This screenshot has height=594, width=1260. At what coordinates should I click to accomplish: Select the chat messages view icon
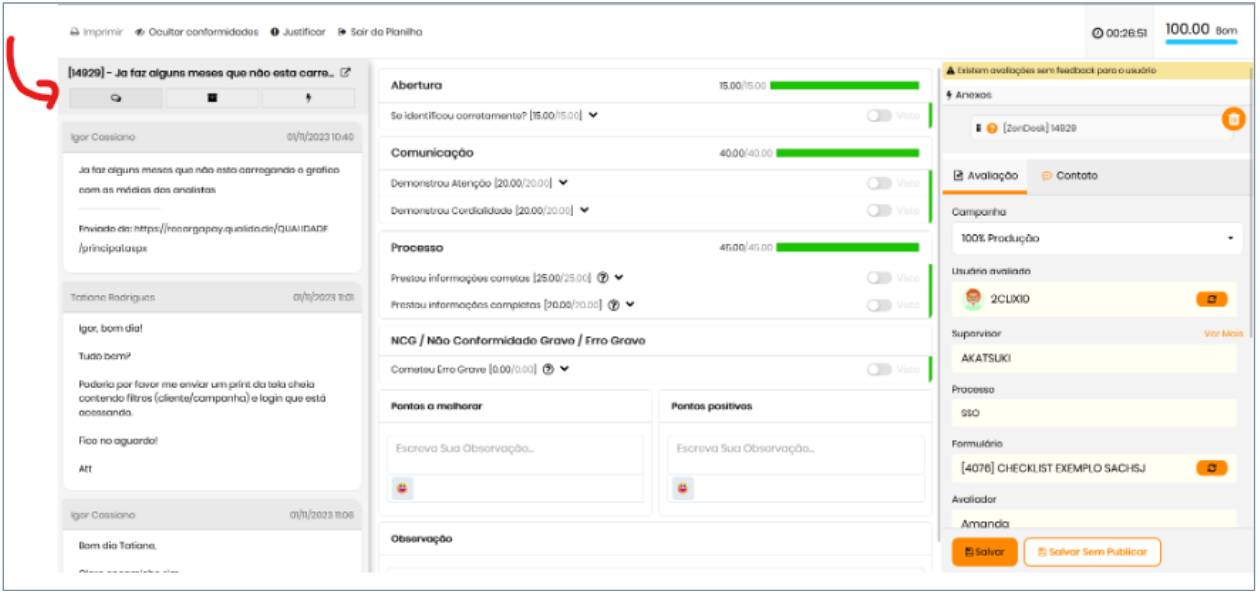tap(116, 98)
